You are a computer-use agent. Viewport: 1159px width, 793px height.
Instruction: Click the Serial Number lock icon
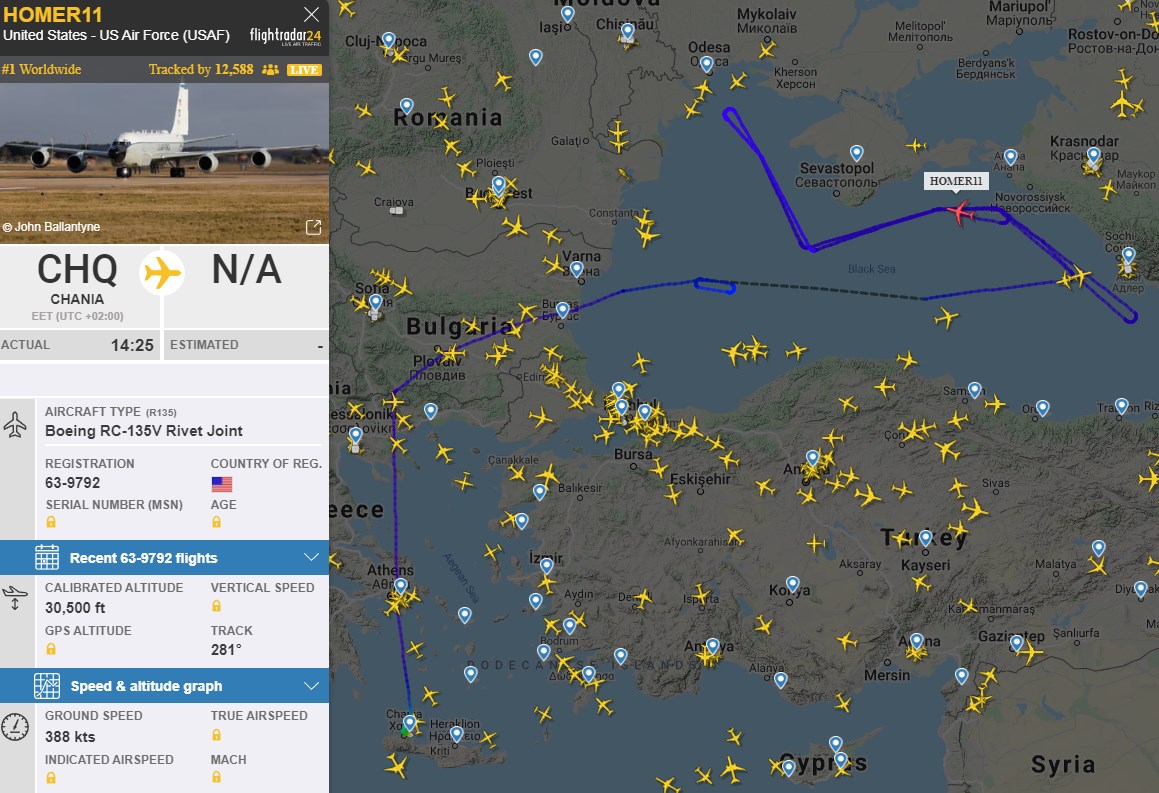coord(51,522)
